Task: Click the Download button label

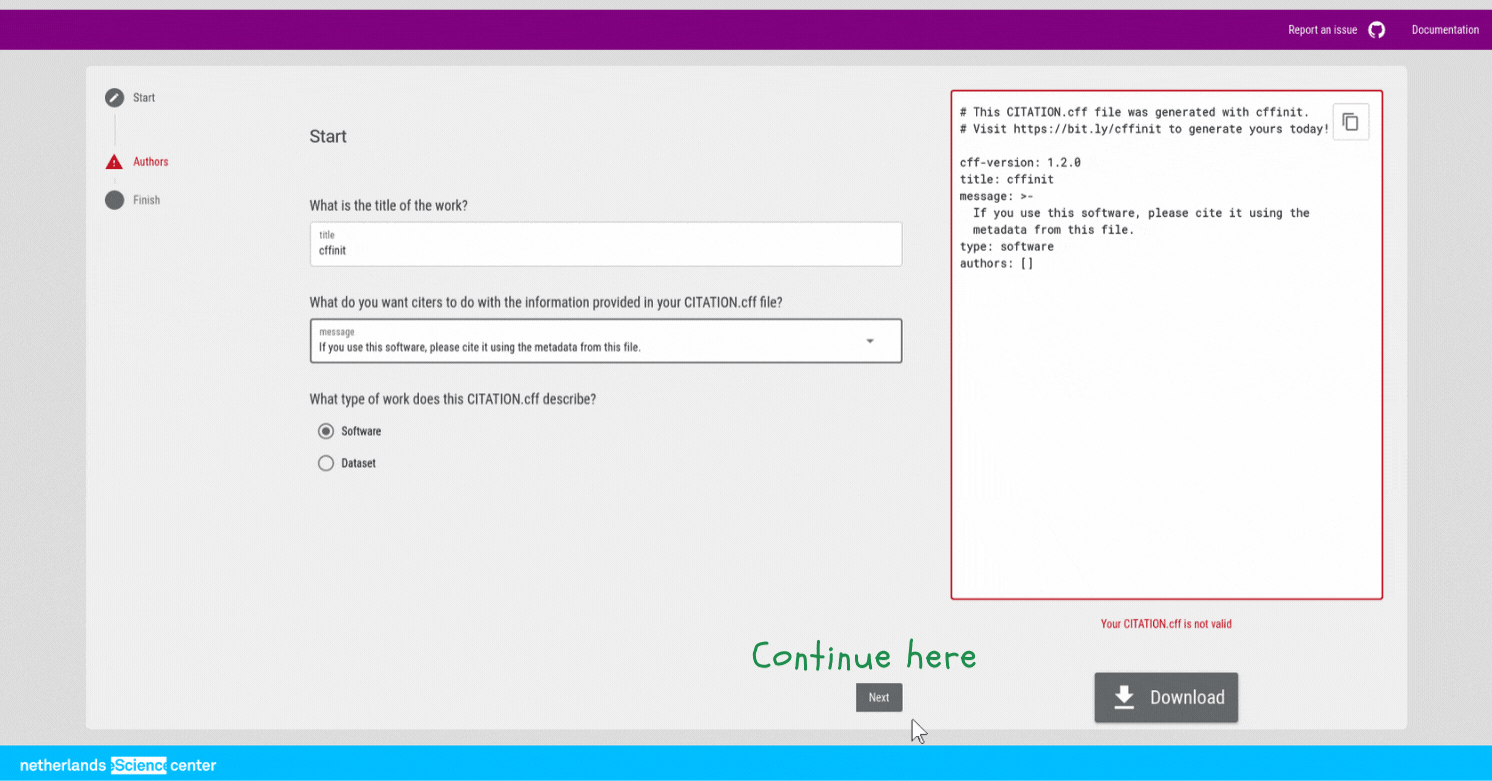Action: (1187, 698)
